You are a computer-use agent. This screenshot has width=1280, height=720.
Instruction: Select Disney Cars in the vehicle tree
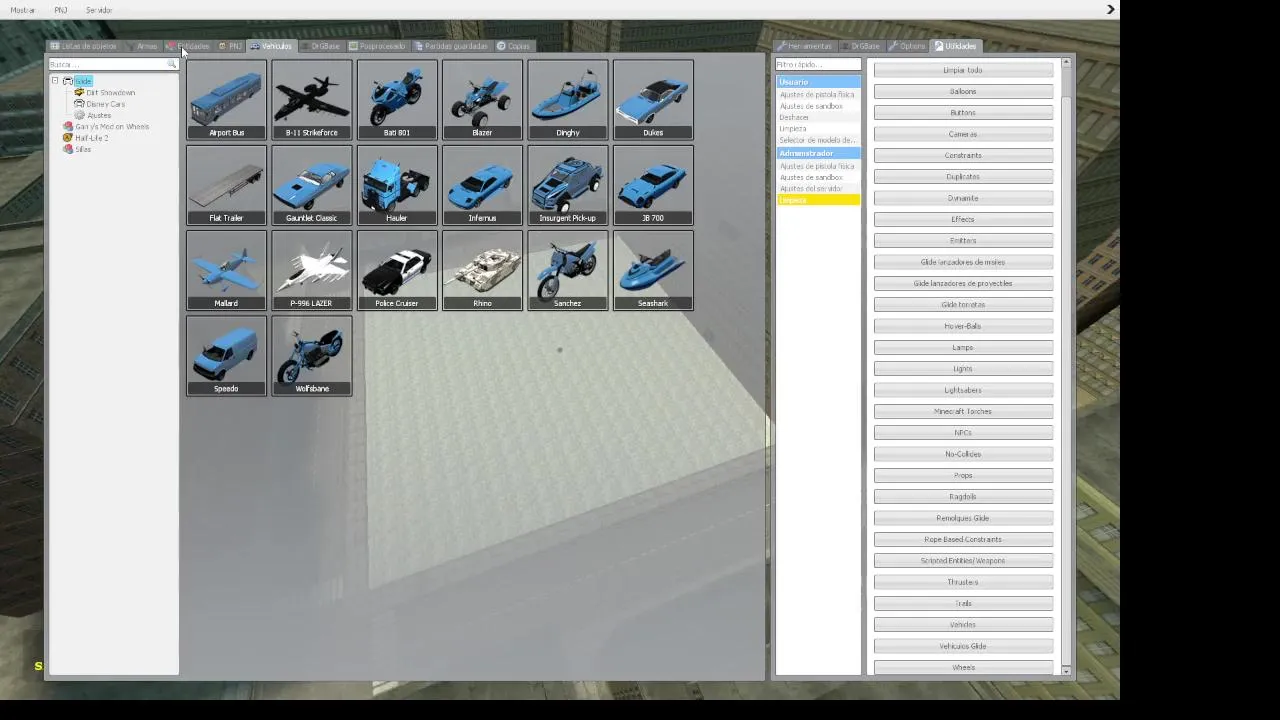point(105,104)
